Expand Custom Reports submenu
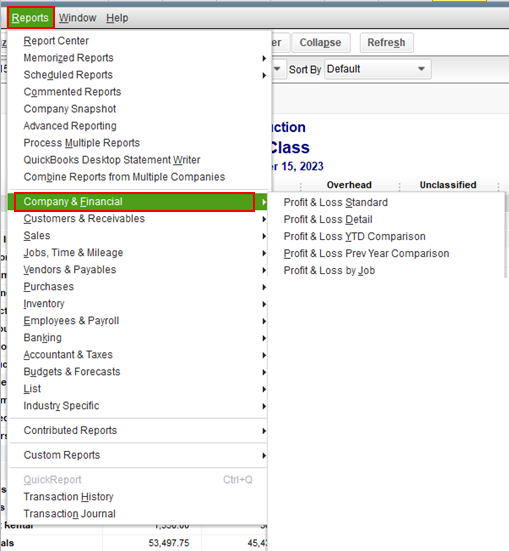The width and height of the screenshot is (509, 551). tap(137, 455)
